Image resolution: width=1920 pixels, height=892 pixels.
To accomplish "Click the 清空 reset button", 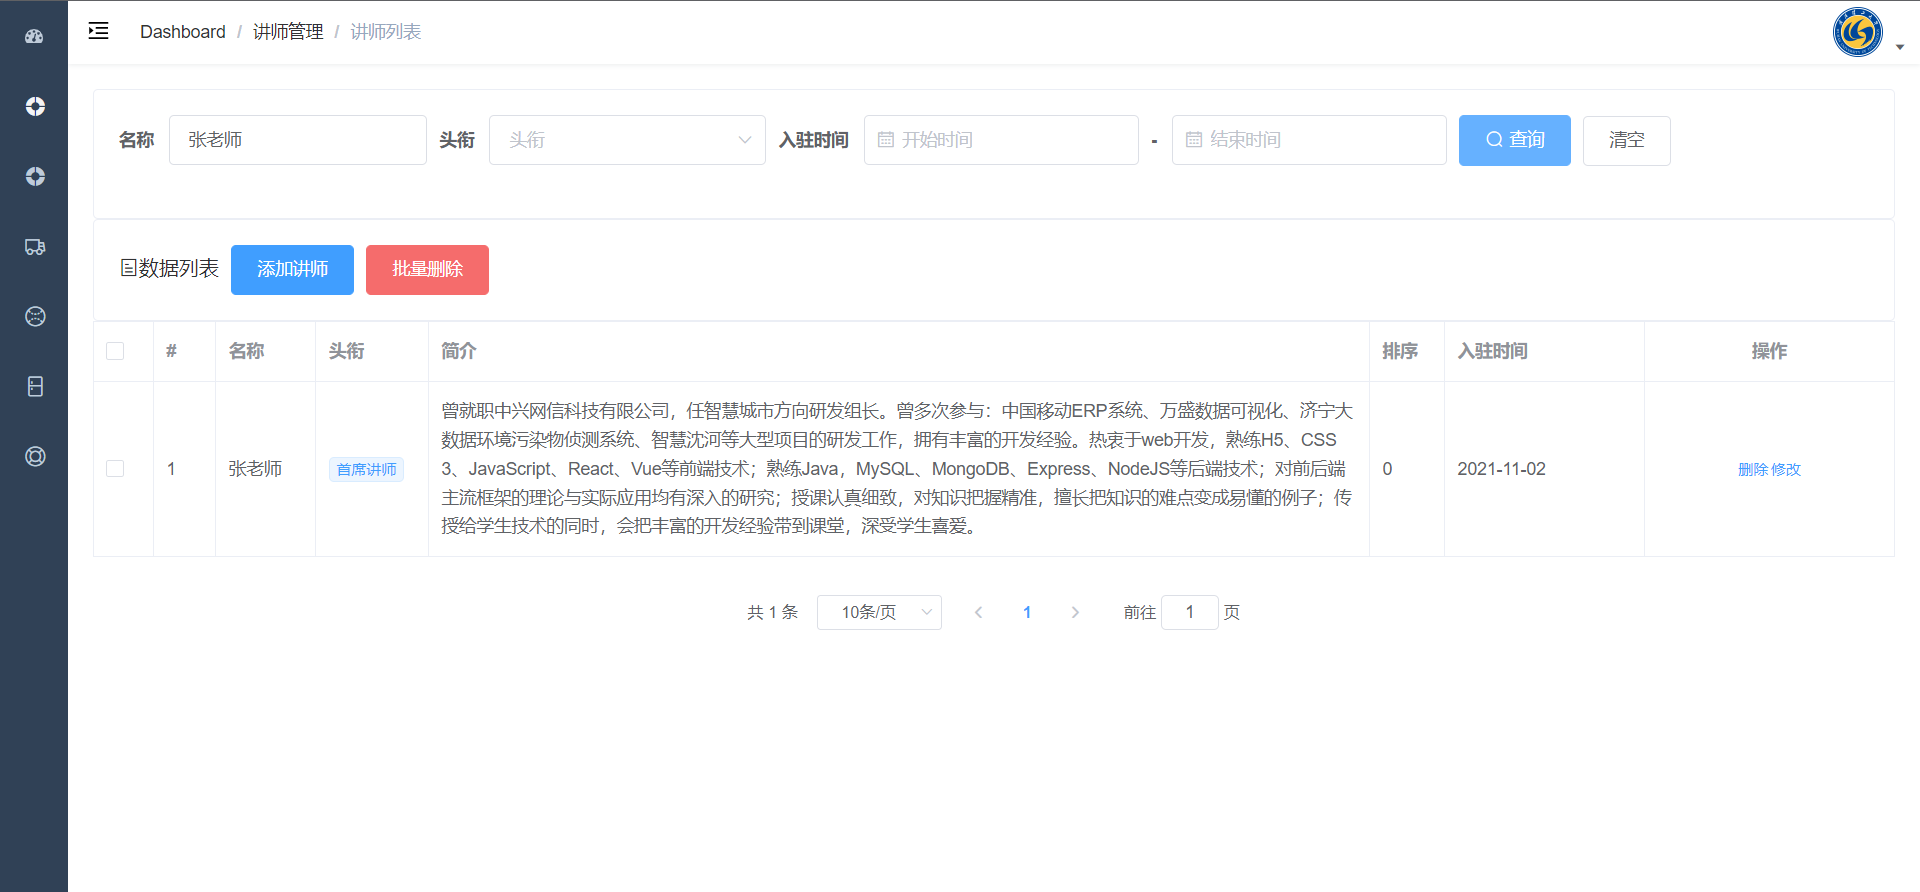I will pos(1627,140).
